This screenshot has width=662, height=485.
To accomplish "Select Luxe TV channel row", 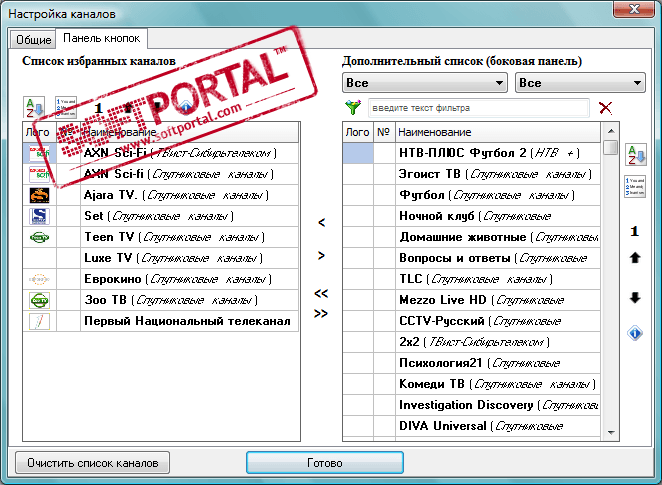I will 161,258.
